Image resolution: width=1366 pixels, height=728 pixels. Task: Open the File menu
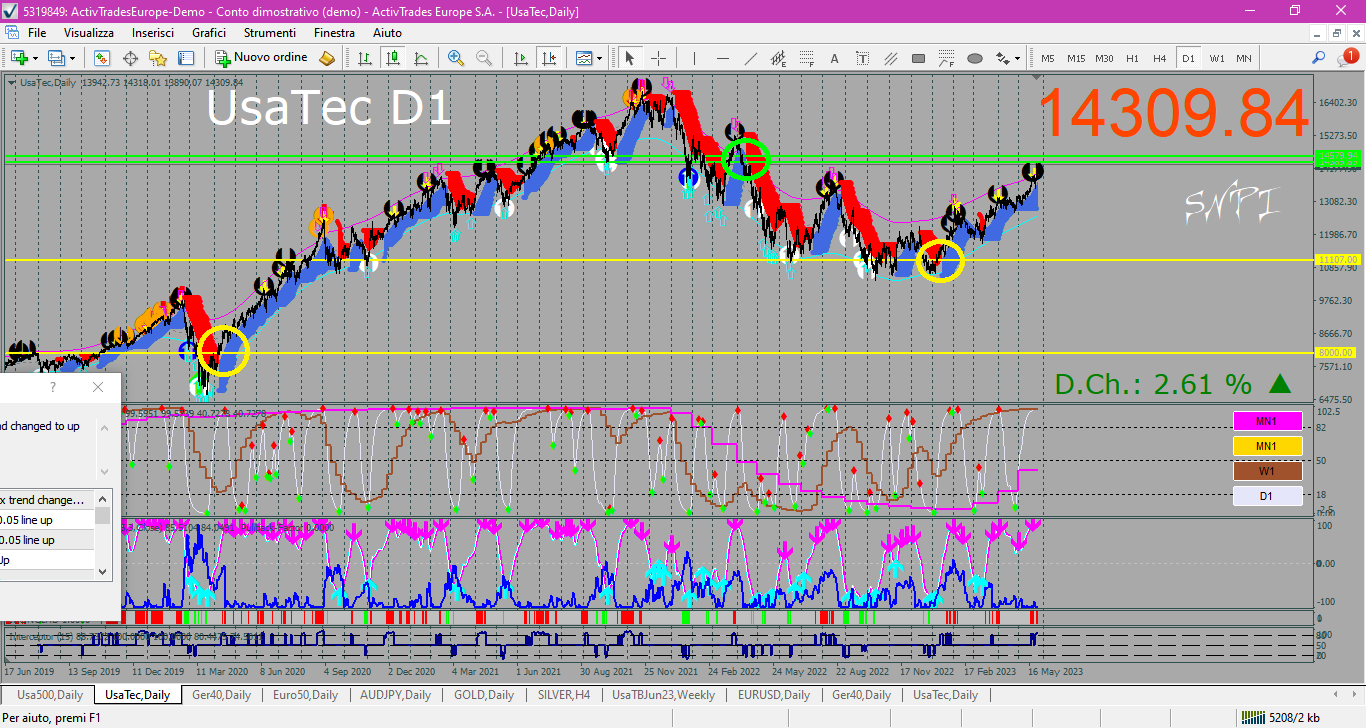click(x=37, y=33)
